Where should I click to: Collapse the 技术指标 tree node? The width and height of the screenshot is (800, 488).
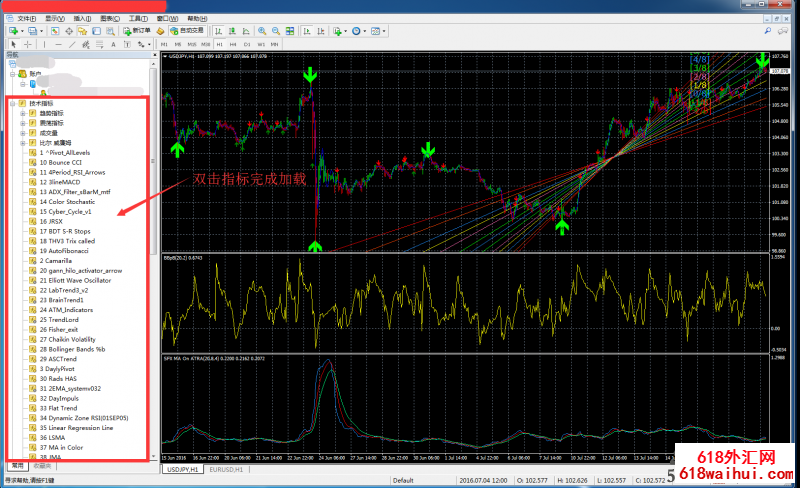coord(13,104)
